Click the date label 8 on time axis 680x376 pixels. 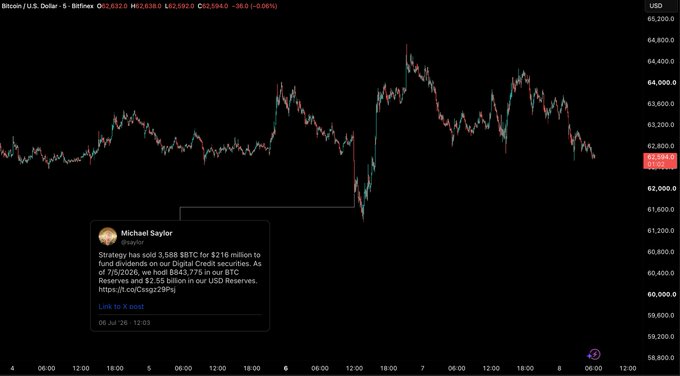[x=559, y=368]
